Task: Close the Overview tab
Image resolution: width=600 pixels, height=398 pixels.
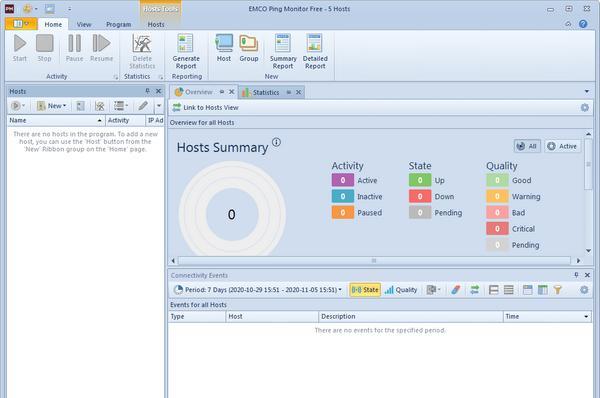Action: pyautogui.click(x=232, y=92)
